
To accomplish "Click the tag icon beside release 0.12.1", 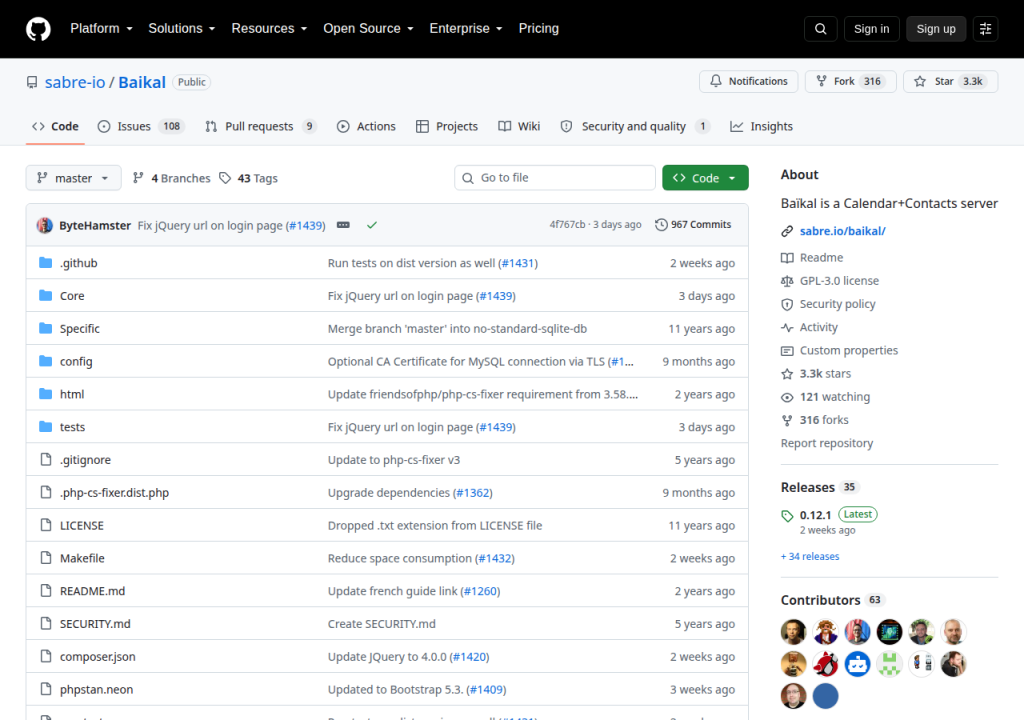I will coord(787,516).
